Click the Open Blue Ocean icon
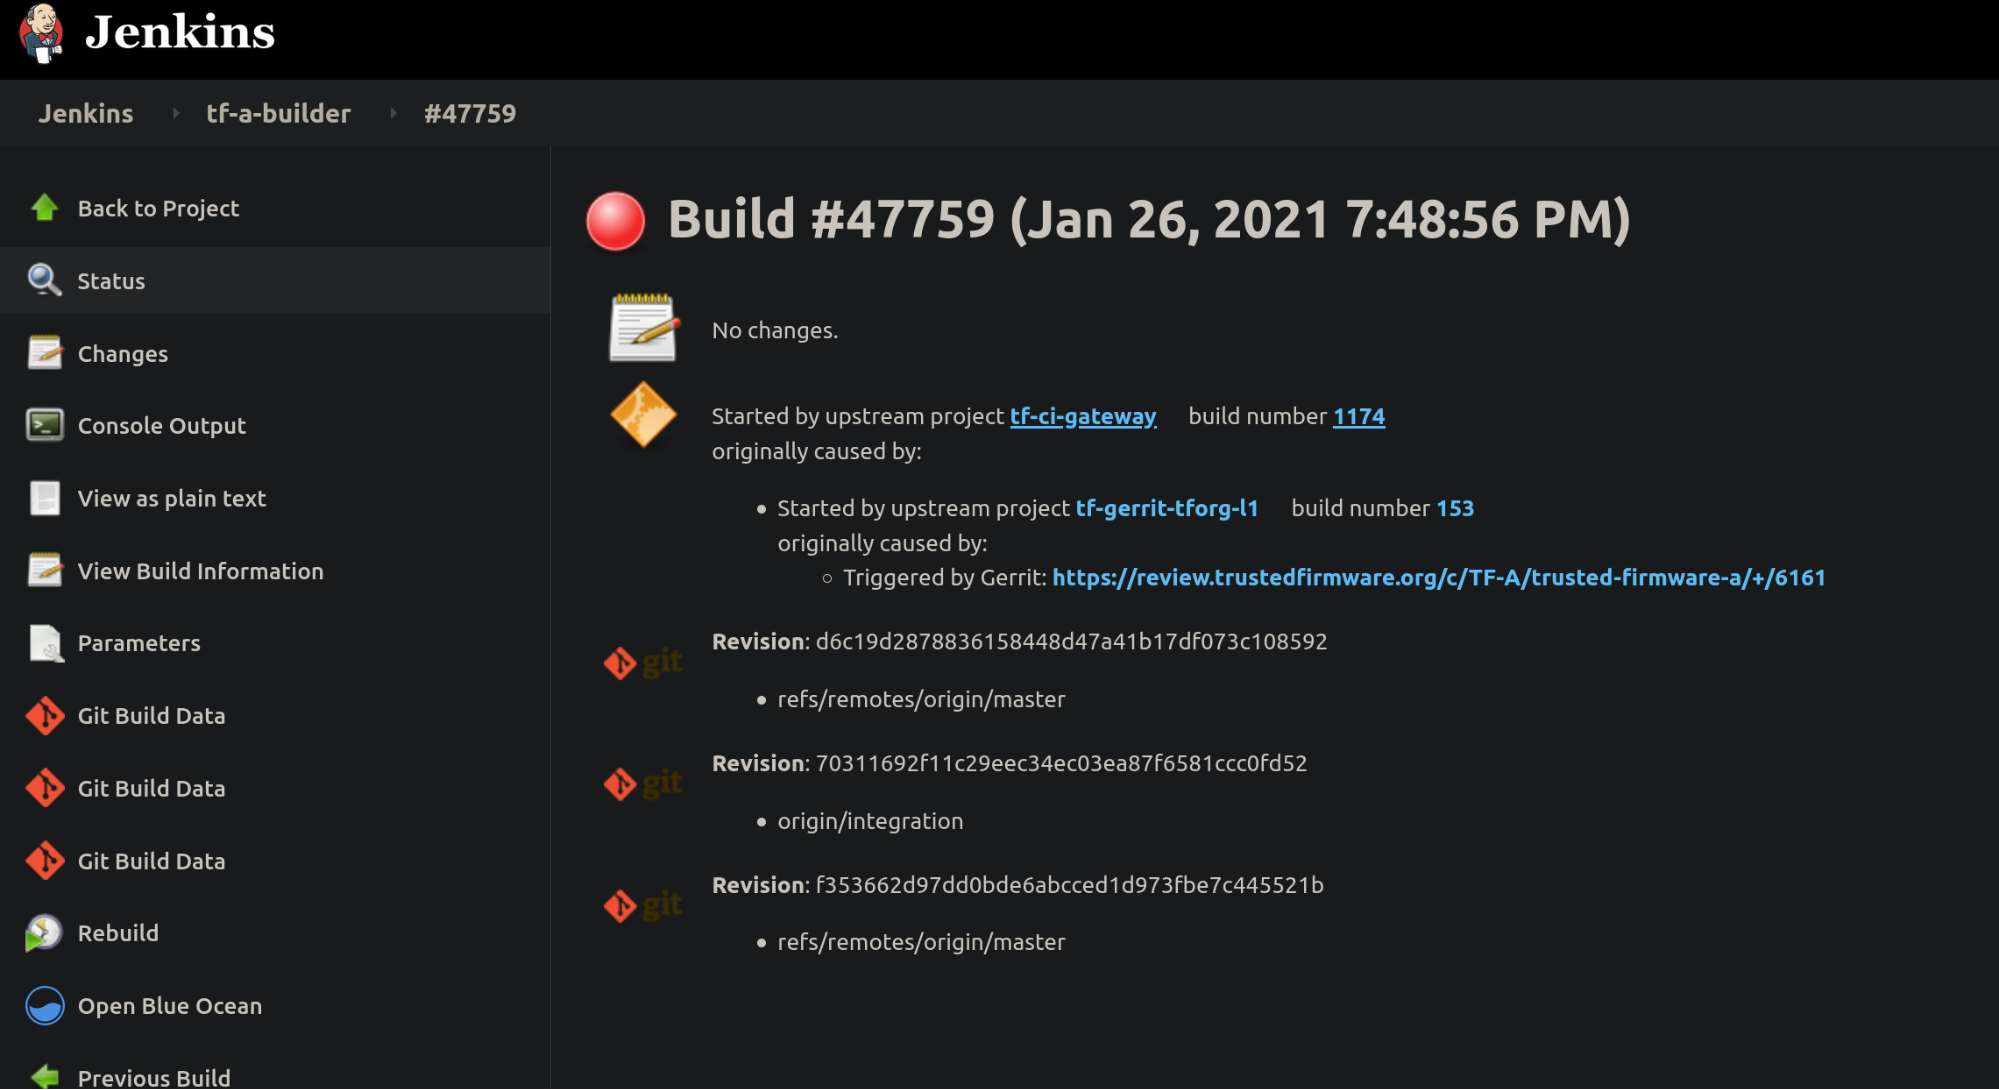This screenshot has height=1090, width=1999. [44, 1006]
